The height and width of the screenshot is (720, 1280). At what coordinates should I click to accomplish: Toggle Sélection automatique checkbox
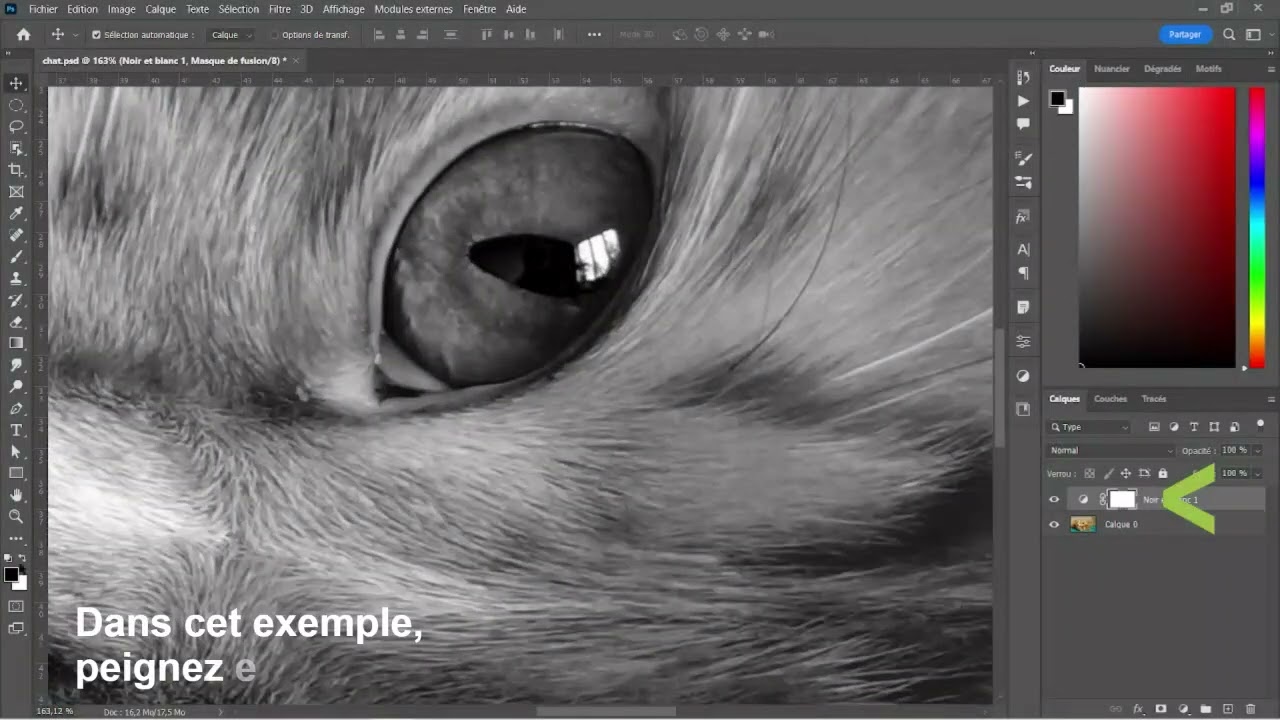[96, 34]
